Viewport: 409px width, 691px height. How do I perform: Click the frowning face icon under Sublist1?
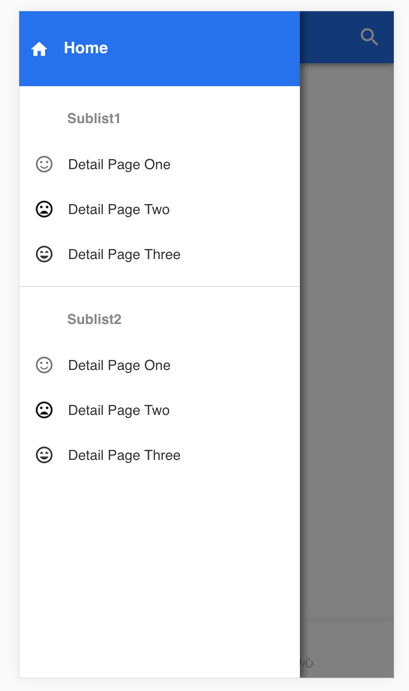(44, 209)
